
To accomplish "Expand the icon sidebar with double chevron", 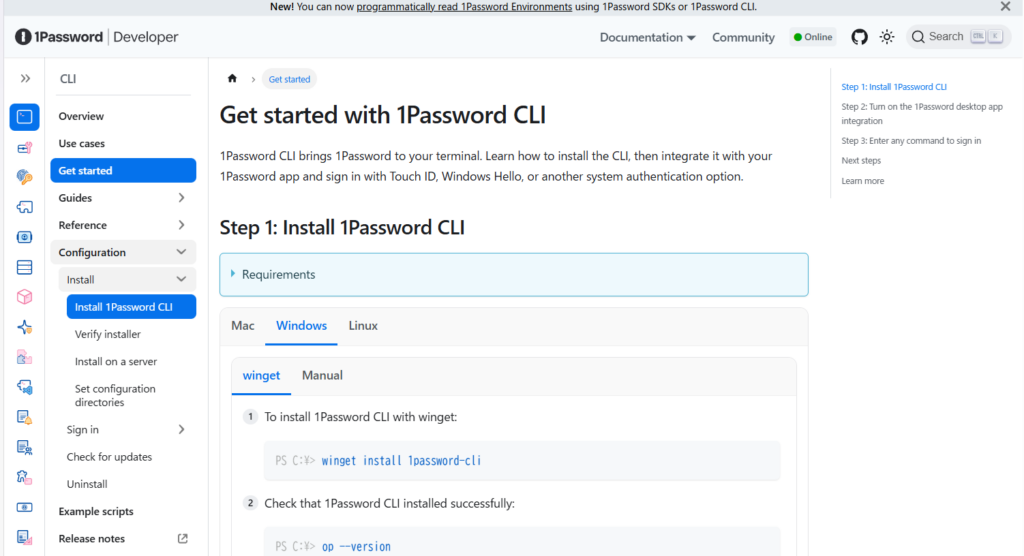I will [x=25, y=78].
